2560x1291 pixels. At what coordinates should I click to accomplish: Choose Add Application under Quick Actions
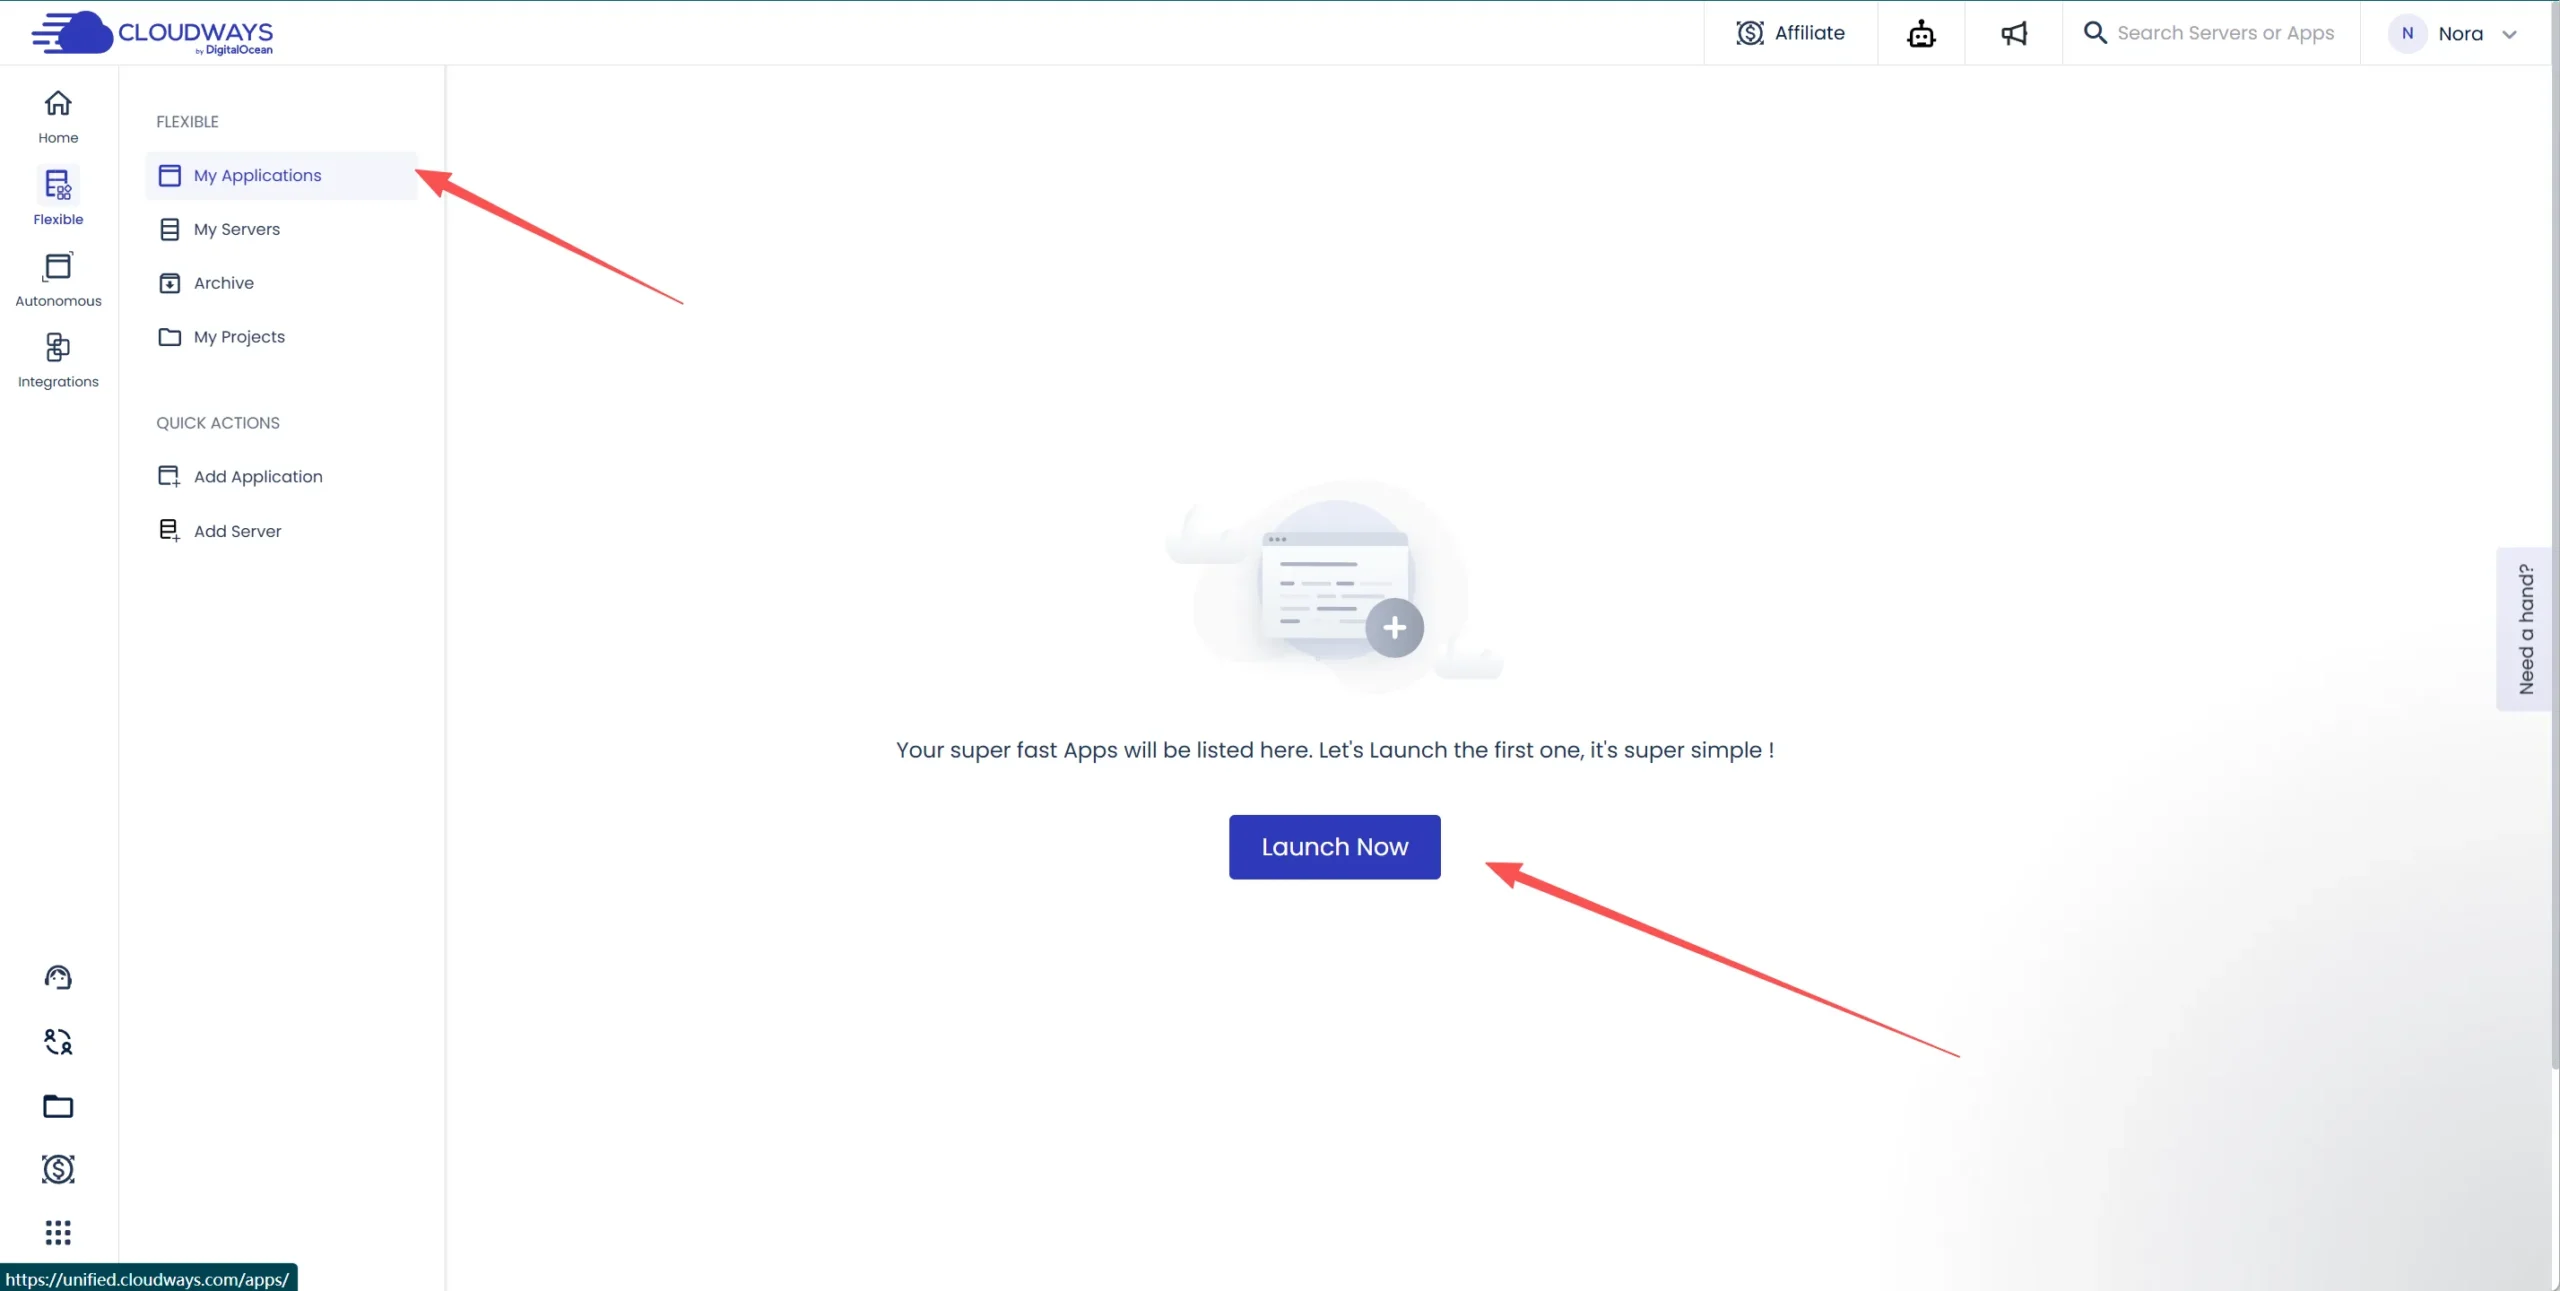(x=258, y=476)
